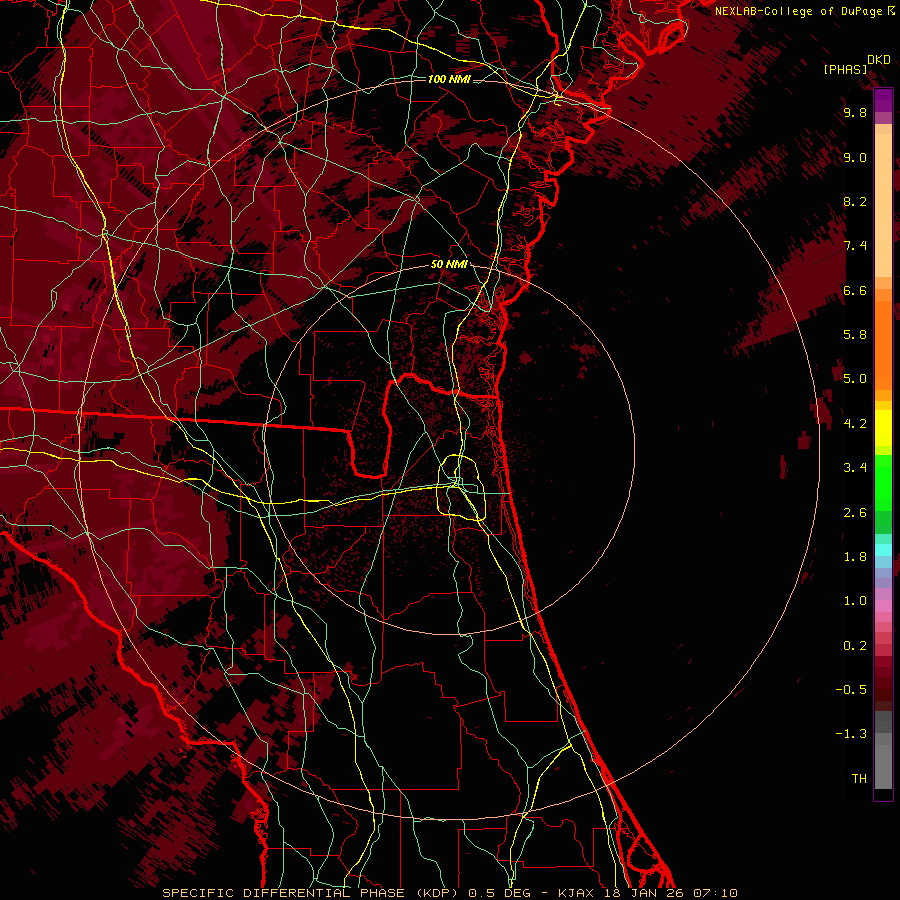Pick the peach band beside 8.2
This screenshot has height=900, width=900.
[883, 205]
